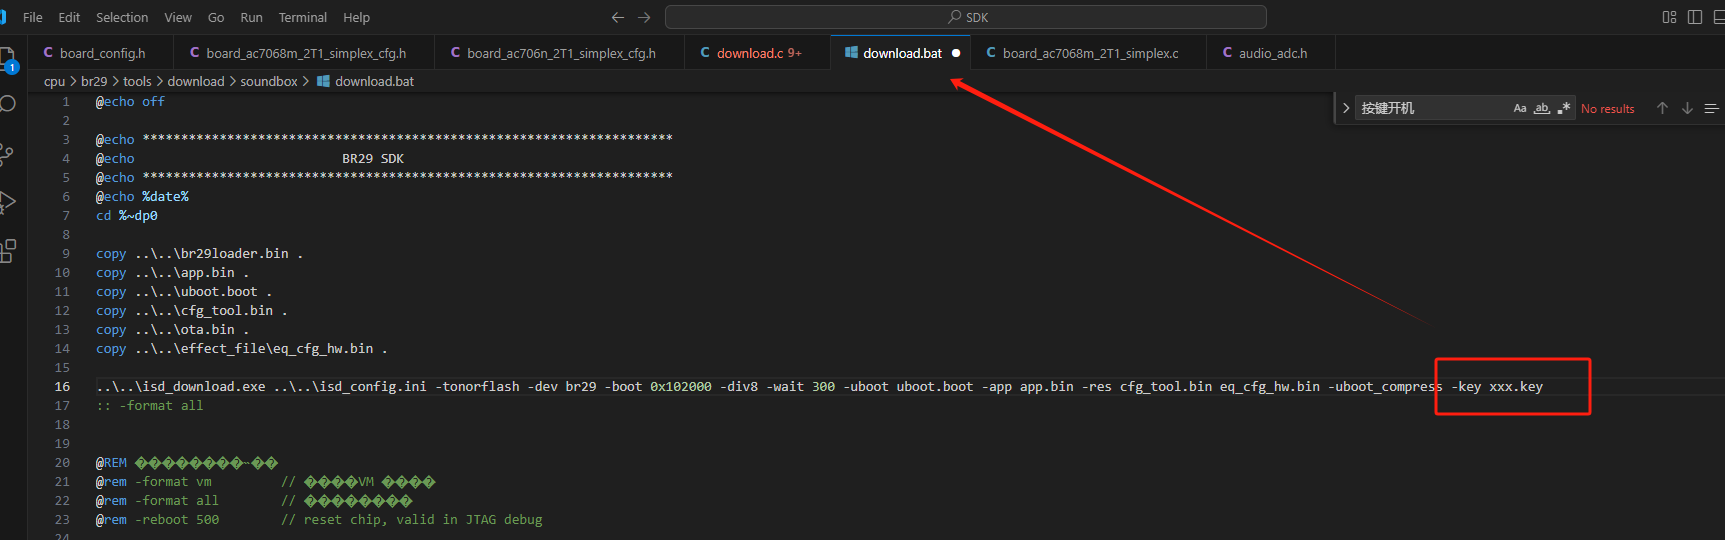Toggle primary side bar icon

1695,17
